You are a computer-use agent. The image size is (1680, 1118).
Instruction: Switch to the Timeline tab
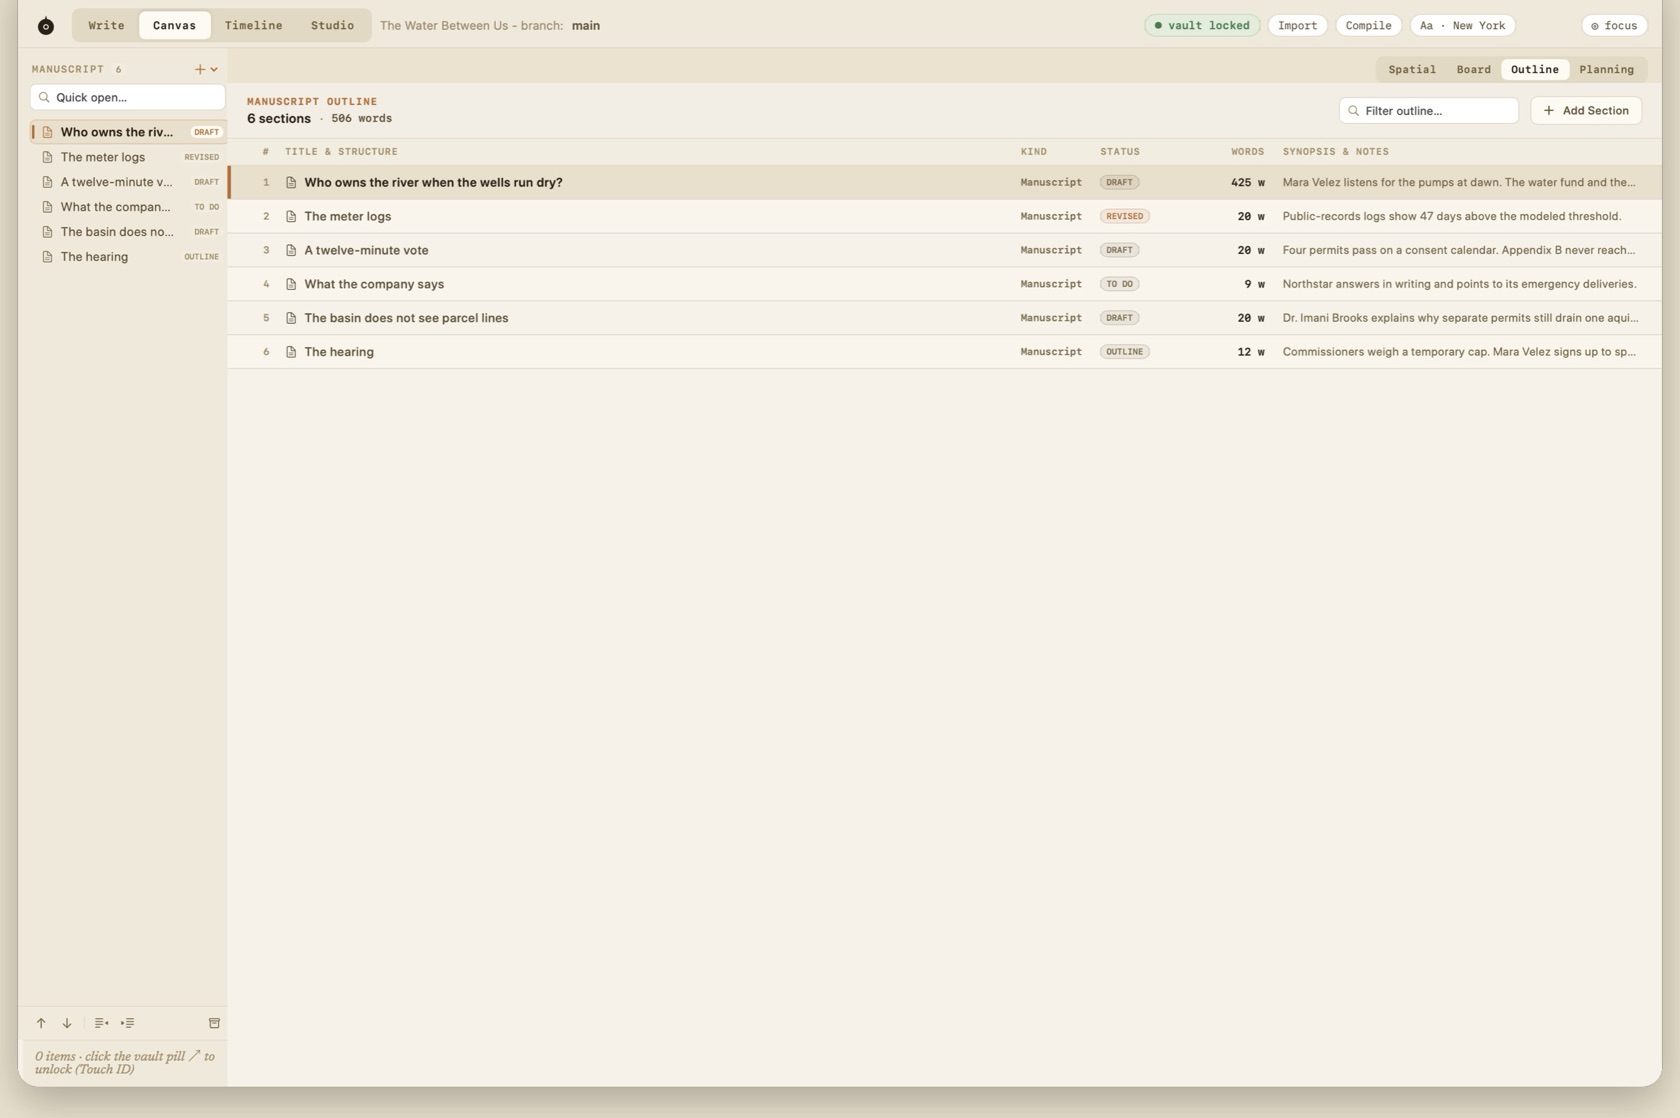click(253, 25)
